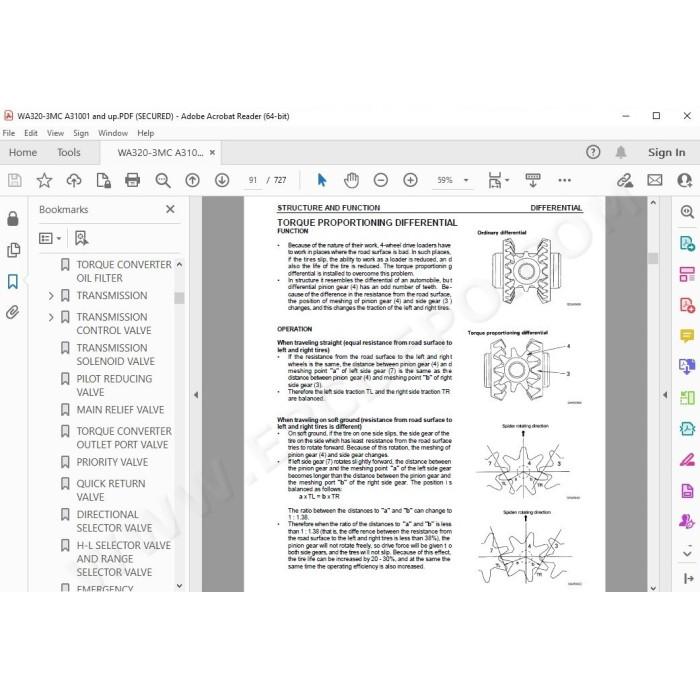Jump to TRANSMISSION SOLENOID VALVE bookmark
Screen dimensions: 700x700
click(116, 354)
